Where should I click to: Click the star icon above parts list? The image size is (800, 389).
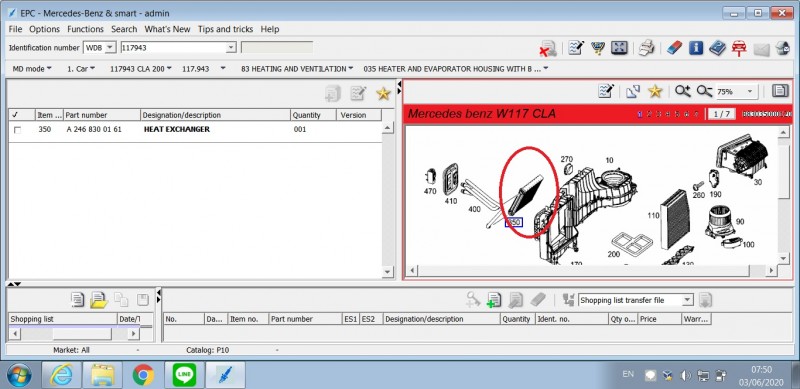click(383, 93)
